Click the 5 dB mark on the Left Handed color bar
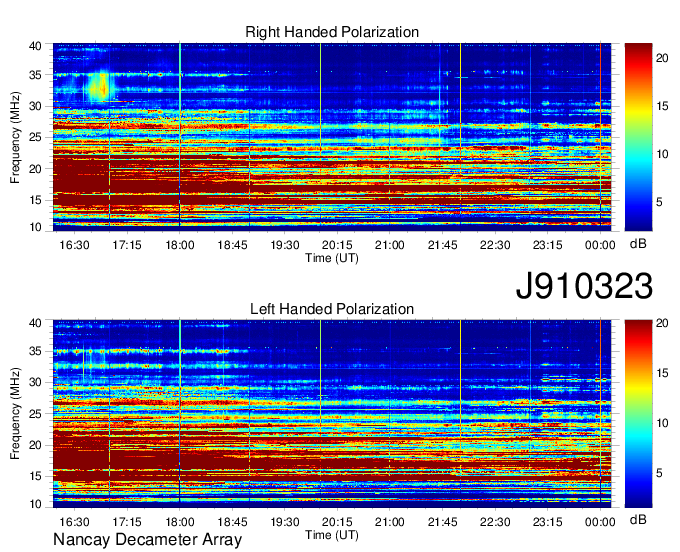Image resolution: width=680 pixels, height=552 pixels. pyautogui.click(x=659, y=473)
